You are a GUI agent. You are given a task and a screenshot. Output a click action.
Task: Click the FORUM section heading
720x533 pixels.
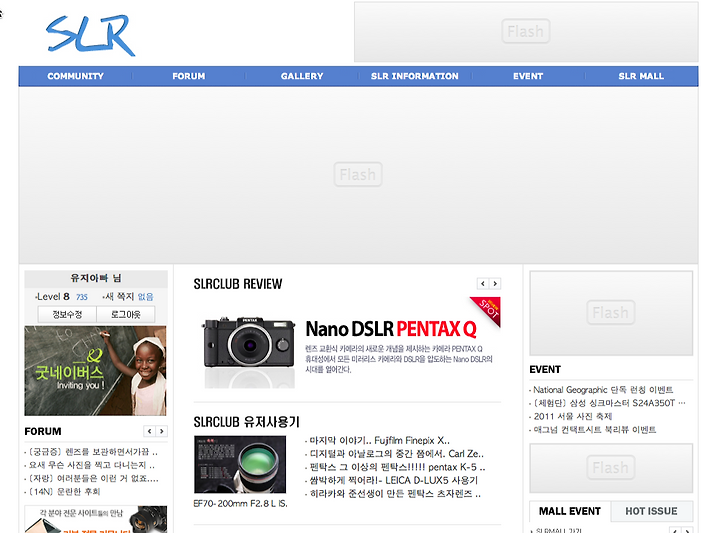tap(43, 432)
